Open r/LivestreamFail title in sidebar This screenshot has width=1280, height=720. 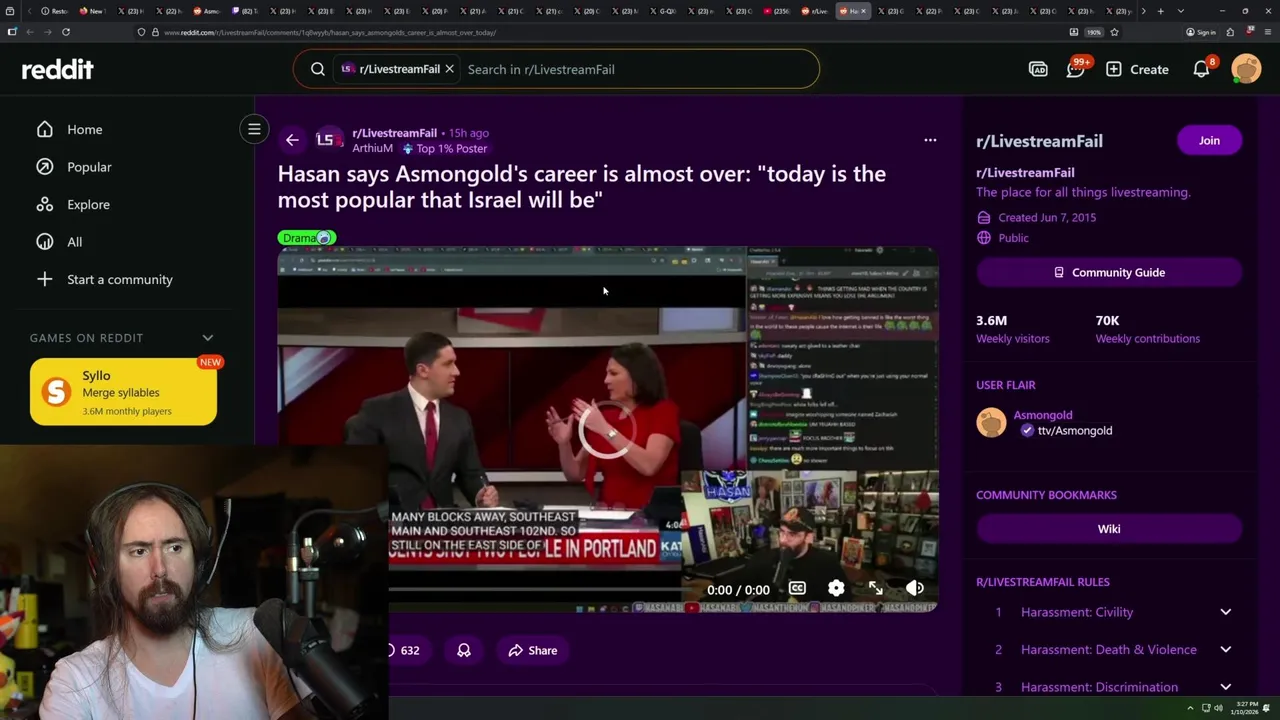[1039, 141]
